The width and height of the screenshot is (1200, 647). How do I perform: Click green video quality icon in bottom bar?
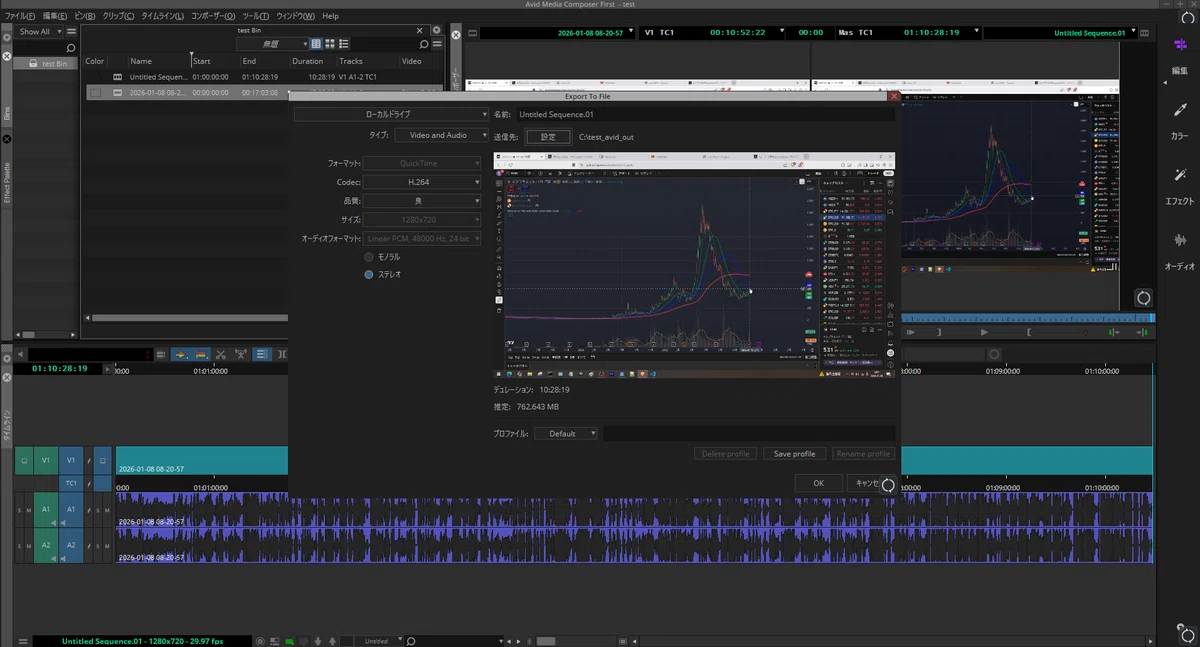pos(289,641)
